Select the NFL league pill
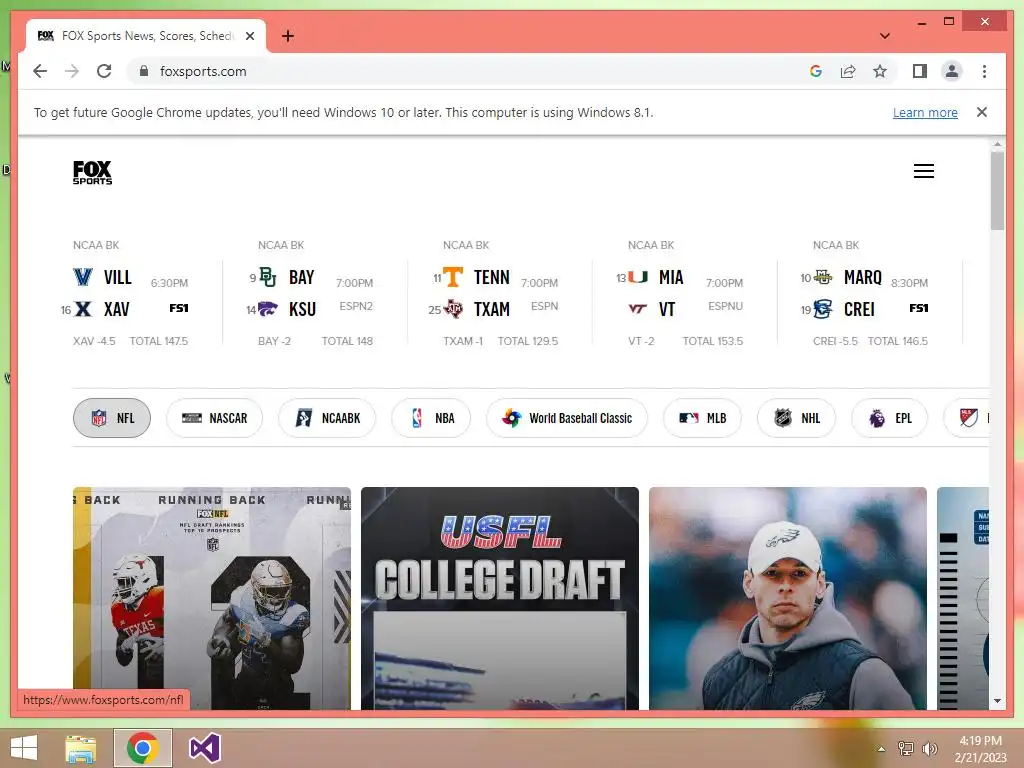Viewport: 1024px width, 768px height. coord(112,418)
